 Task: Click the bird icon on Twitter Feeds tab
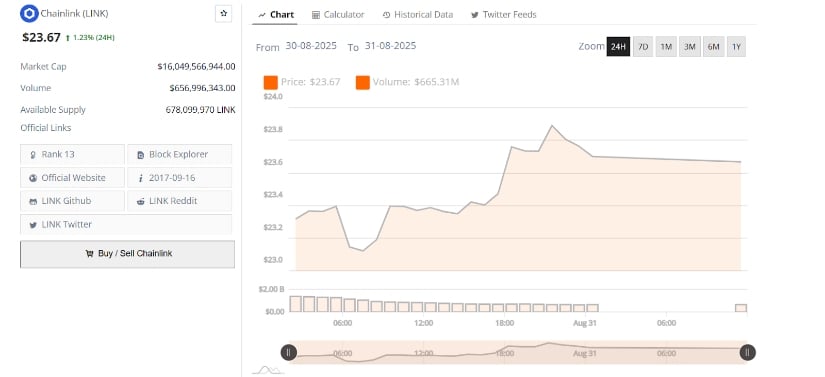(475, 15)
